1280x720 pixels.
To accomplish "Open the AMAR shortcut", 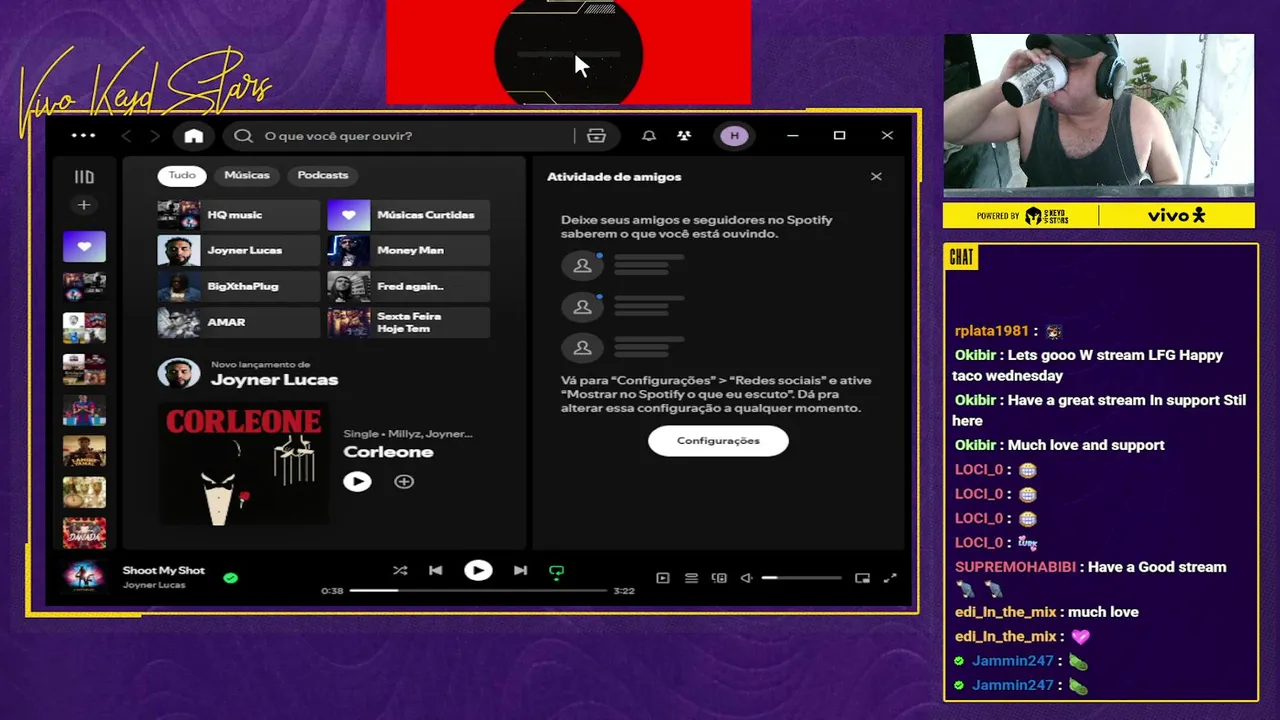I will click(x=238, y=323).
